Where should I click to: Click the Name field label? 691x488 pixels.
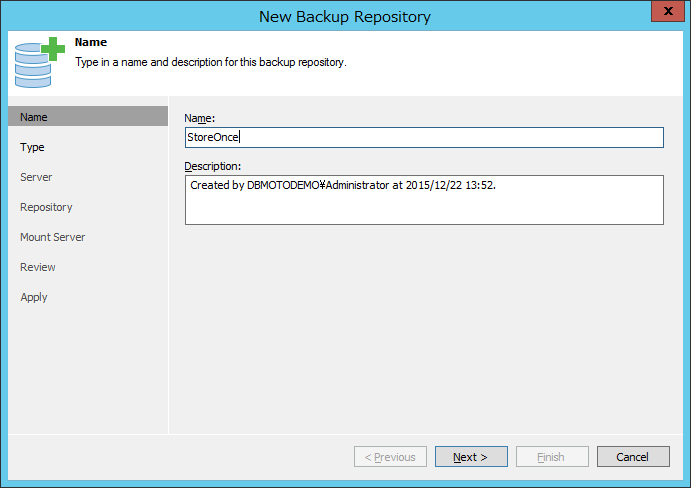[x=200, y=118]
